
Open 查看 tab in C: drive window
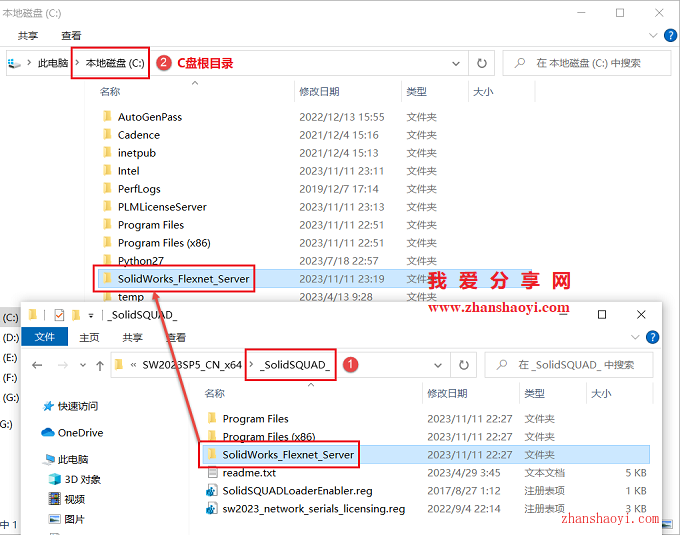pos(71,36)
